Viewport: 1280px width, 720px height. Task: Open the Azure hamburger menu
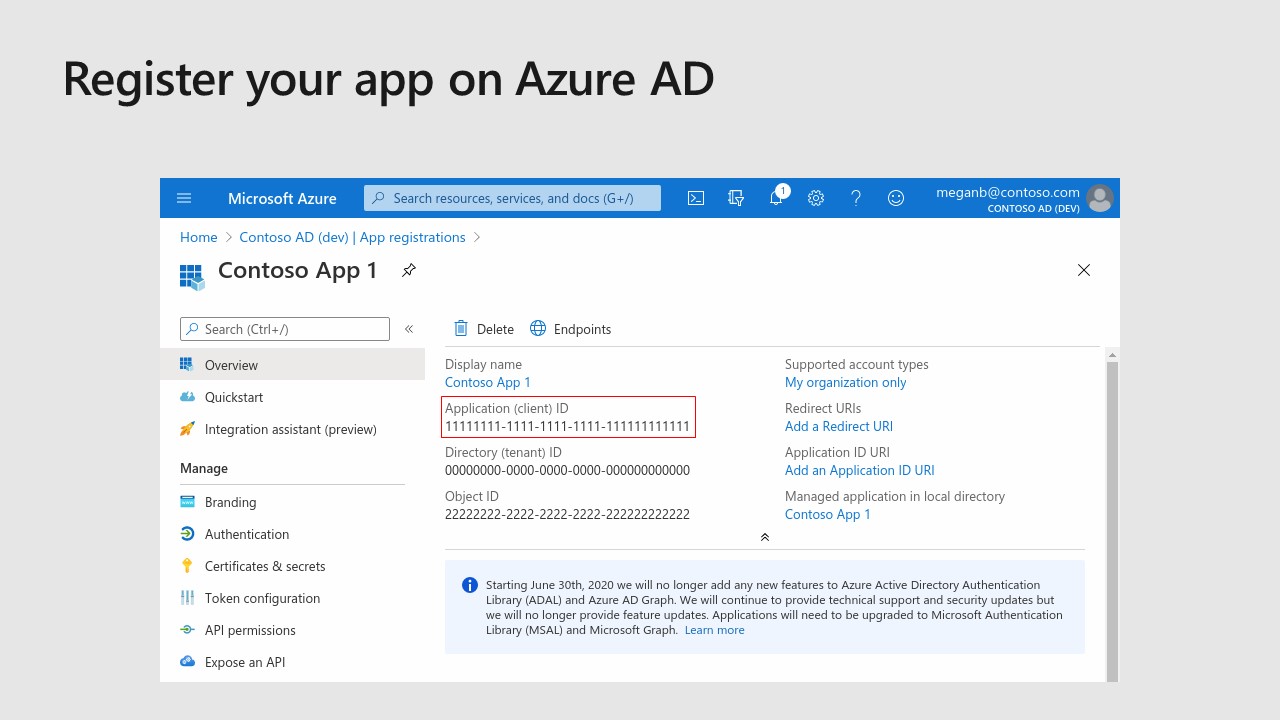coord(184,198)
